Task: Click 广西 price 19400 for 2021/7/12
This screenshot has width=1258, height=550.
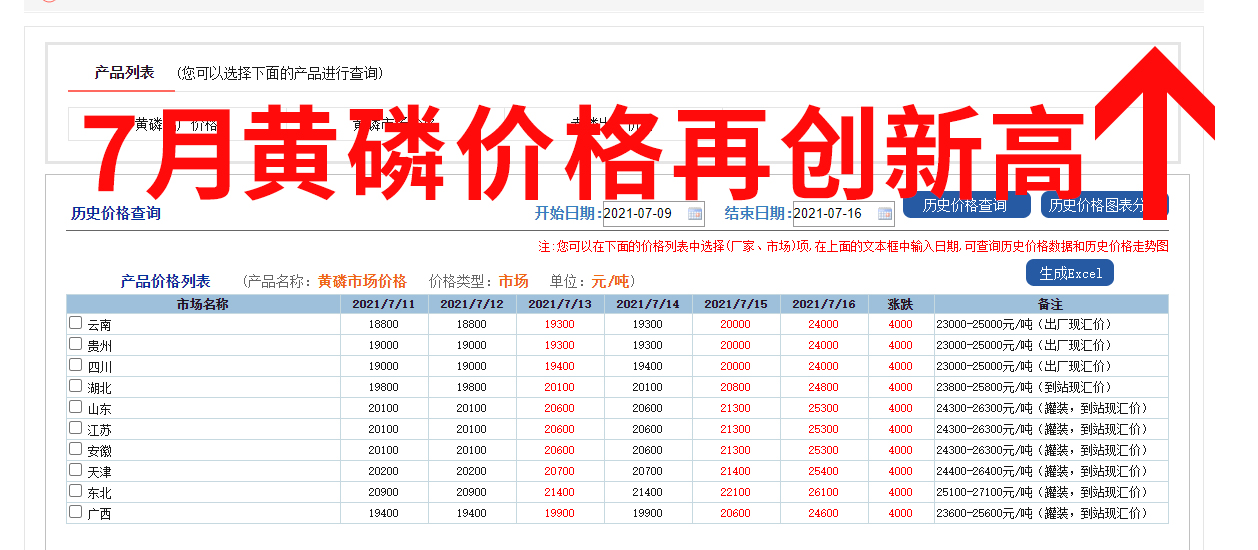Action: (x=472, y=513)
